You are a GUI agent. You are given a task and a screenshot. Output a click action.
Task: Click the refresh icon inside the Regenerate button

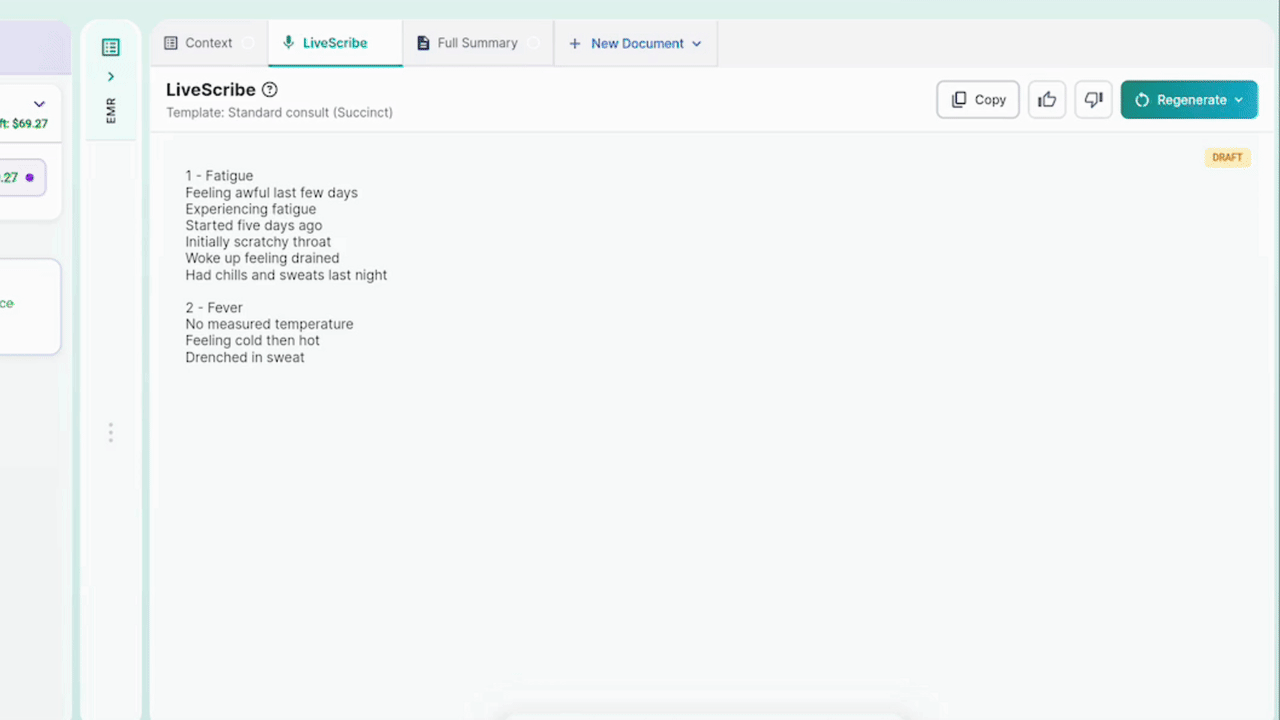(1141, 99)
